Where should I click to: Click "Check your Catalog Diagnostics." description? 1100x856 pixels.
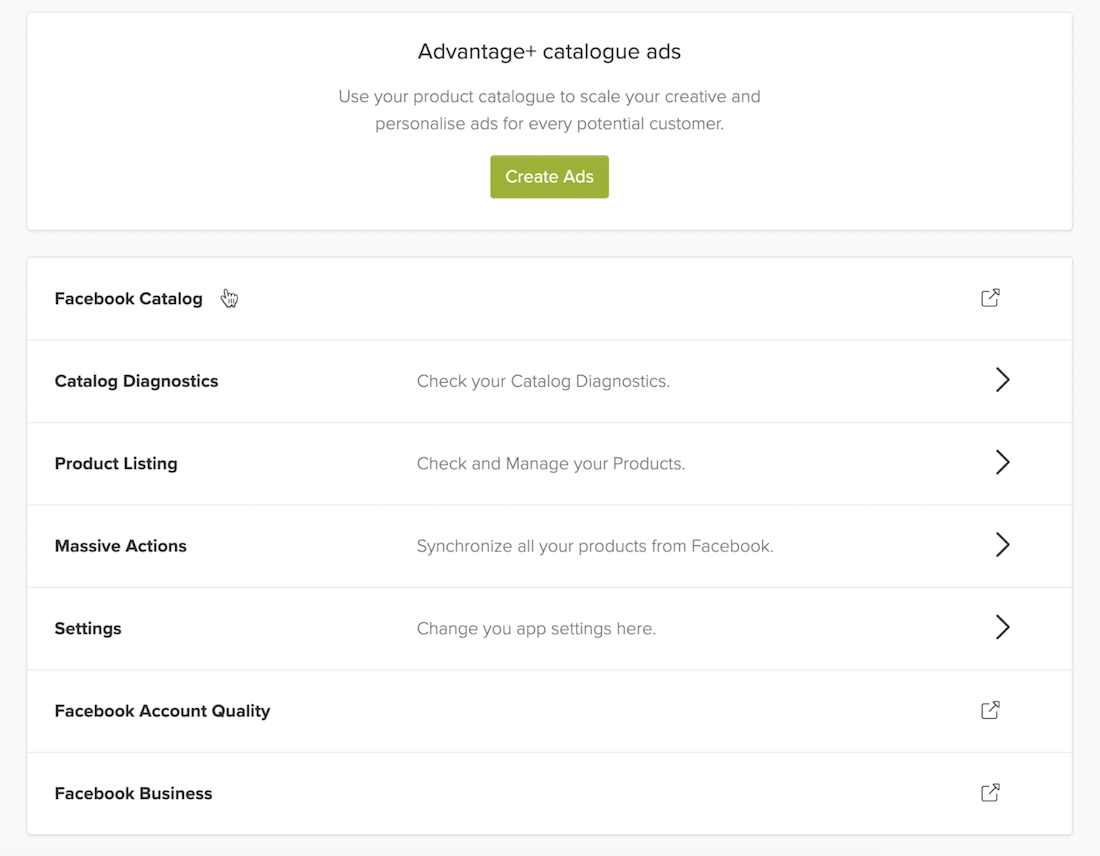(x=543, y=381)
